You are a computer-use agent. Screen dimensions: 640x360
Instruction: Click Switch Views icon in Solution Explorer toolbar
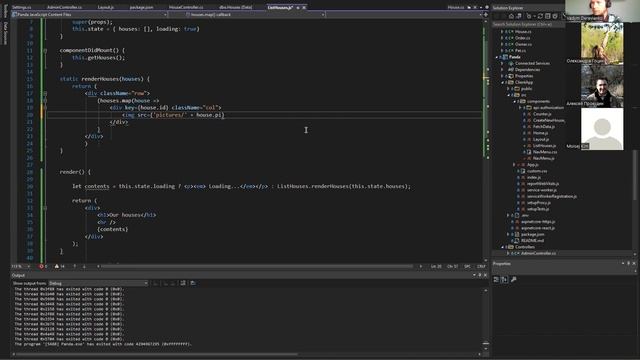point(519,16)
